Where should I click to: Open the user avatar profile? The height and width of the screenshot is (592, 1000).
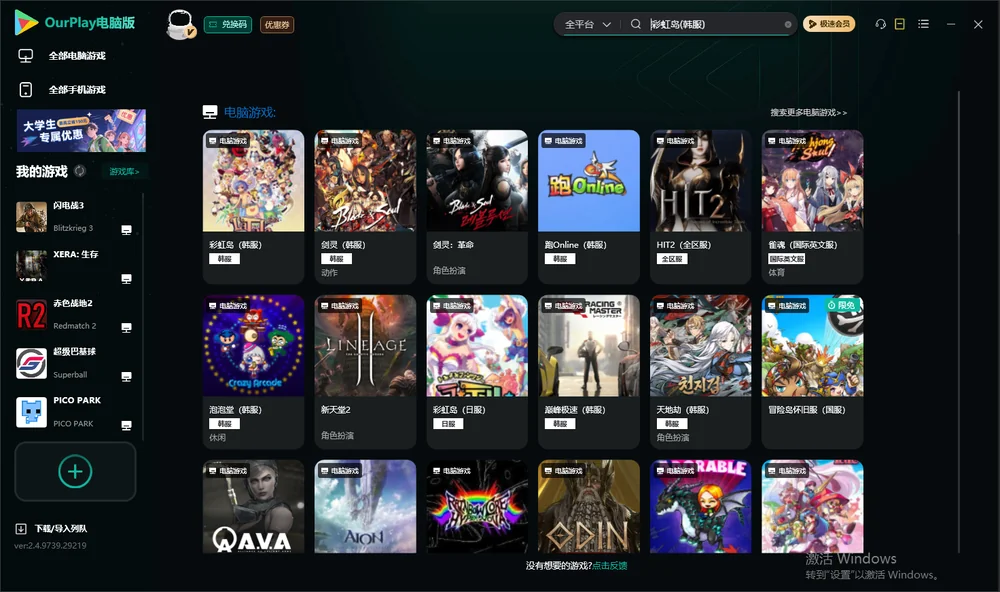click(x=180, y=24)
